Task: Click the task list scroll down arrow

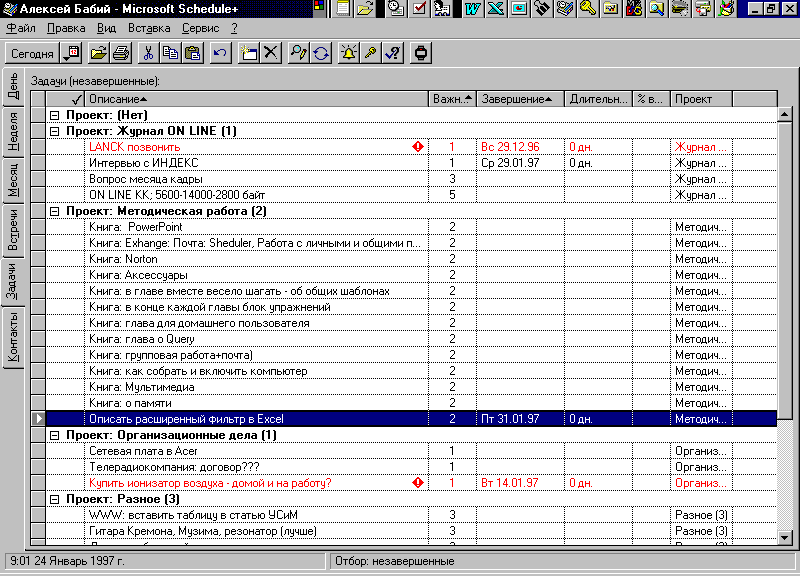Action: [x=785, y=537]
